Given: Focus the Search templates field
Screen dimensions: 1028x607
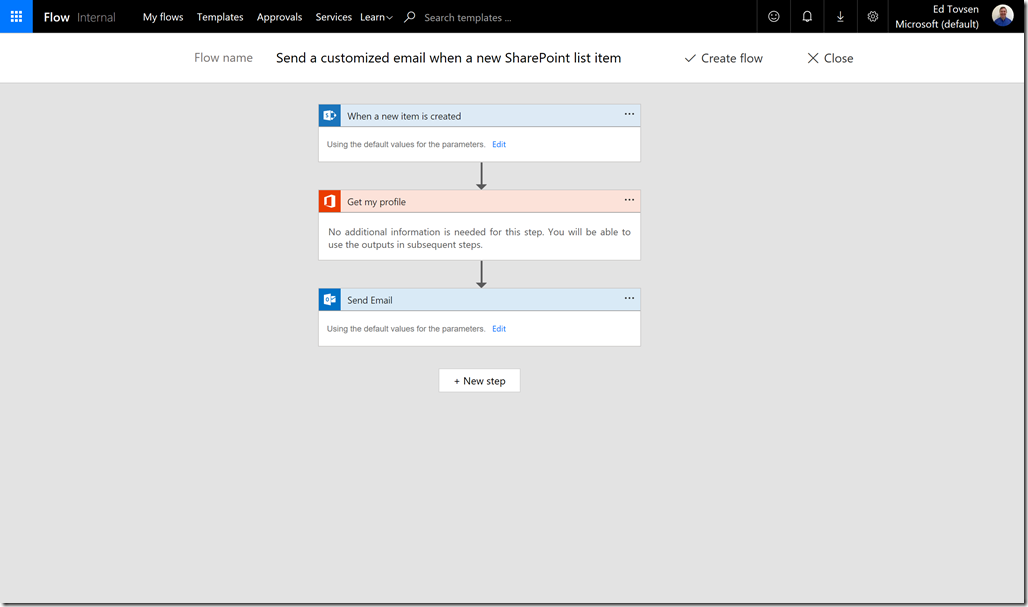Looking at the screenshot, I should (x=467, y=18).
